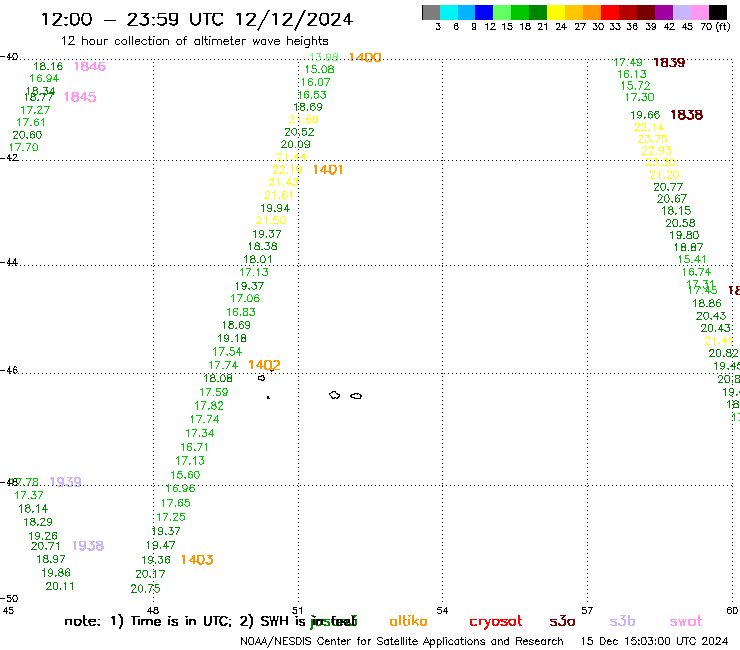Click wave height value 15.08

(320, 69)
